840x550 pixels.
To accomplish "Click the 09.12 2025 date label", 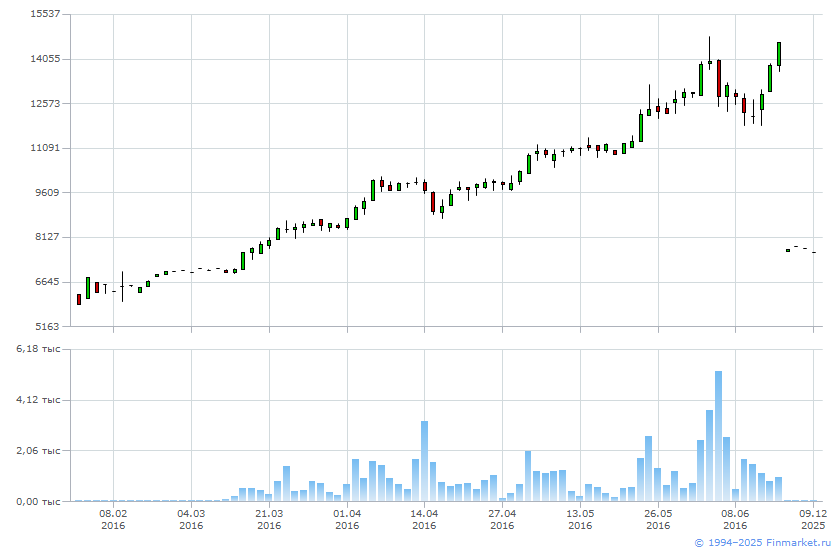I will pyautogui.click(x=813, y=518).
